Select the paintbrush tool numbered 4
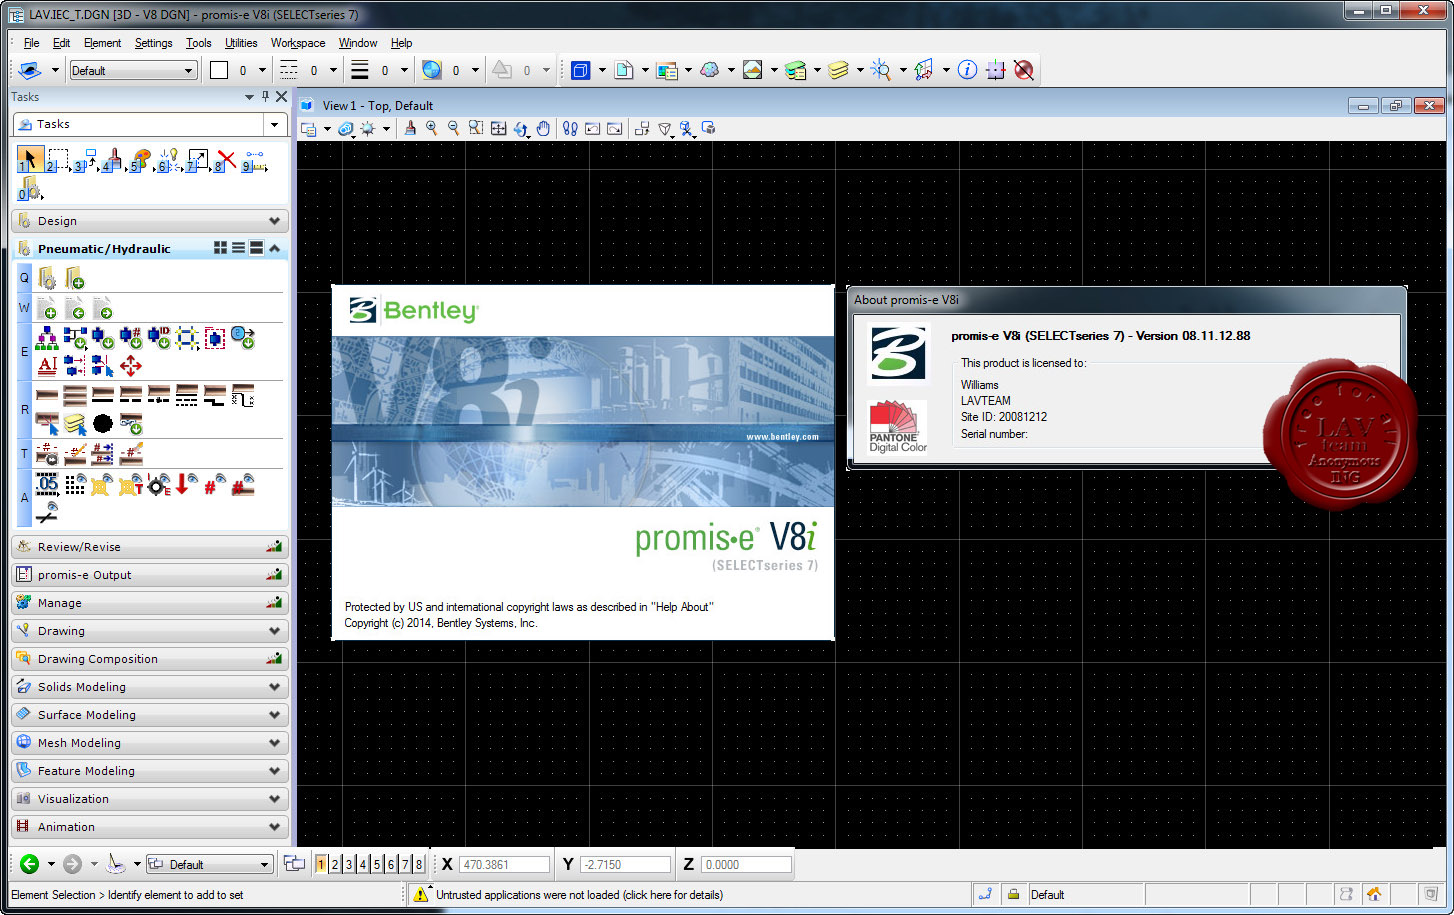1454x915 pixels. [113, 160]
